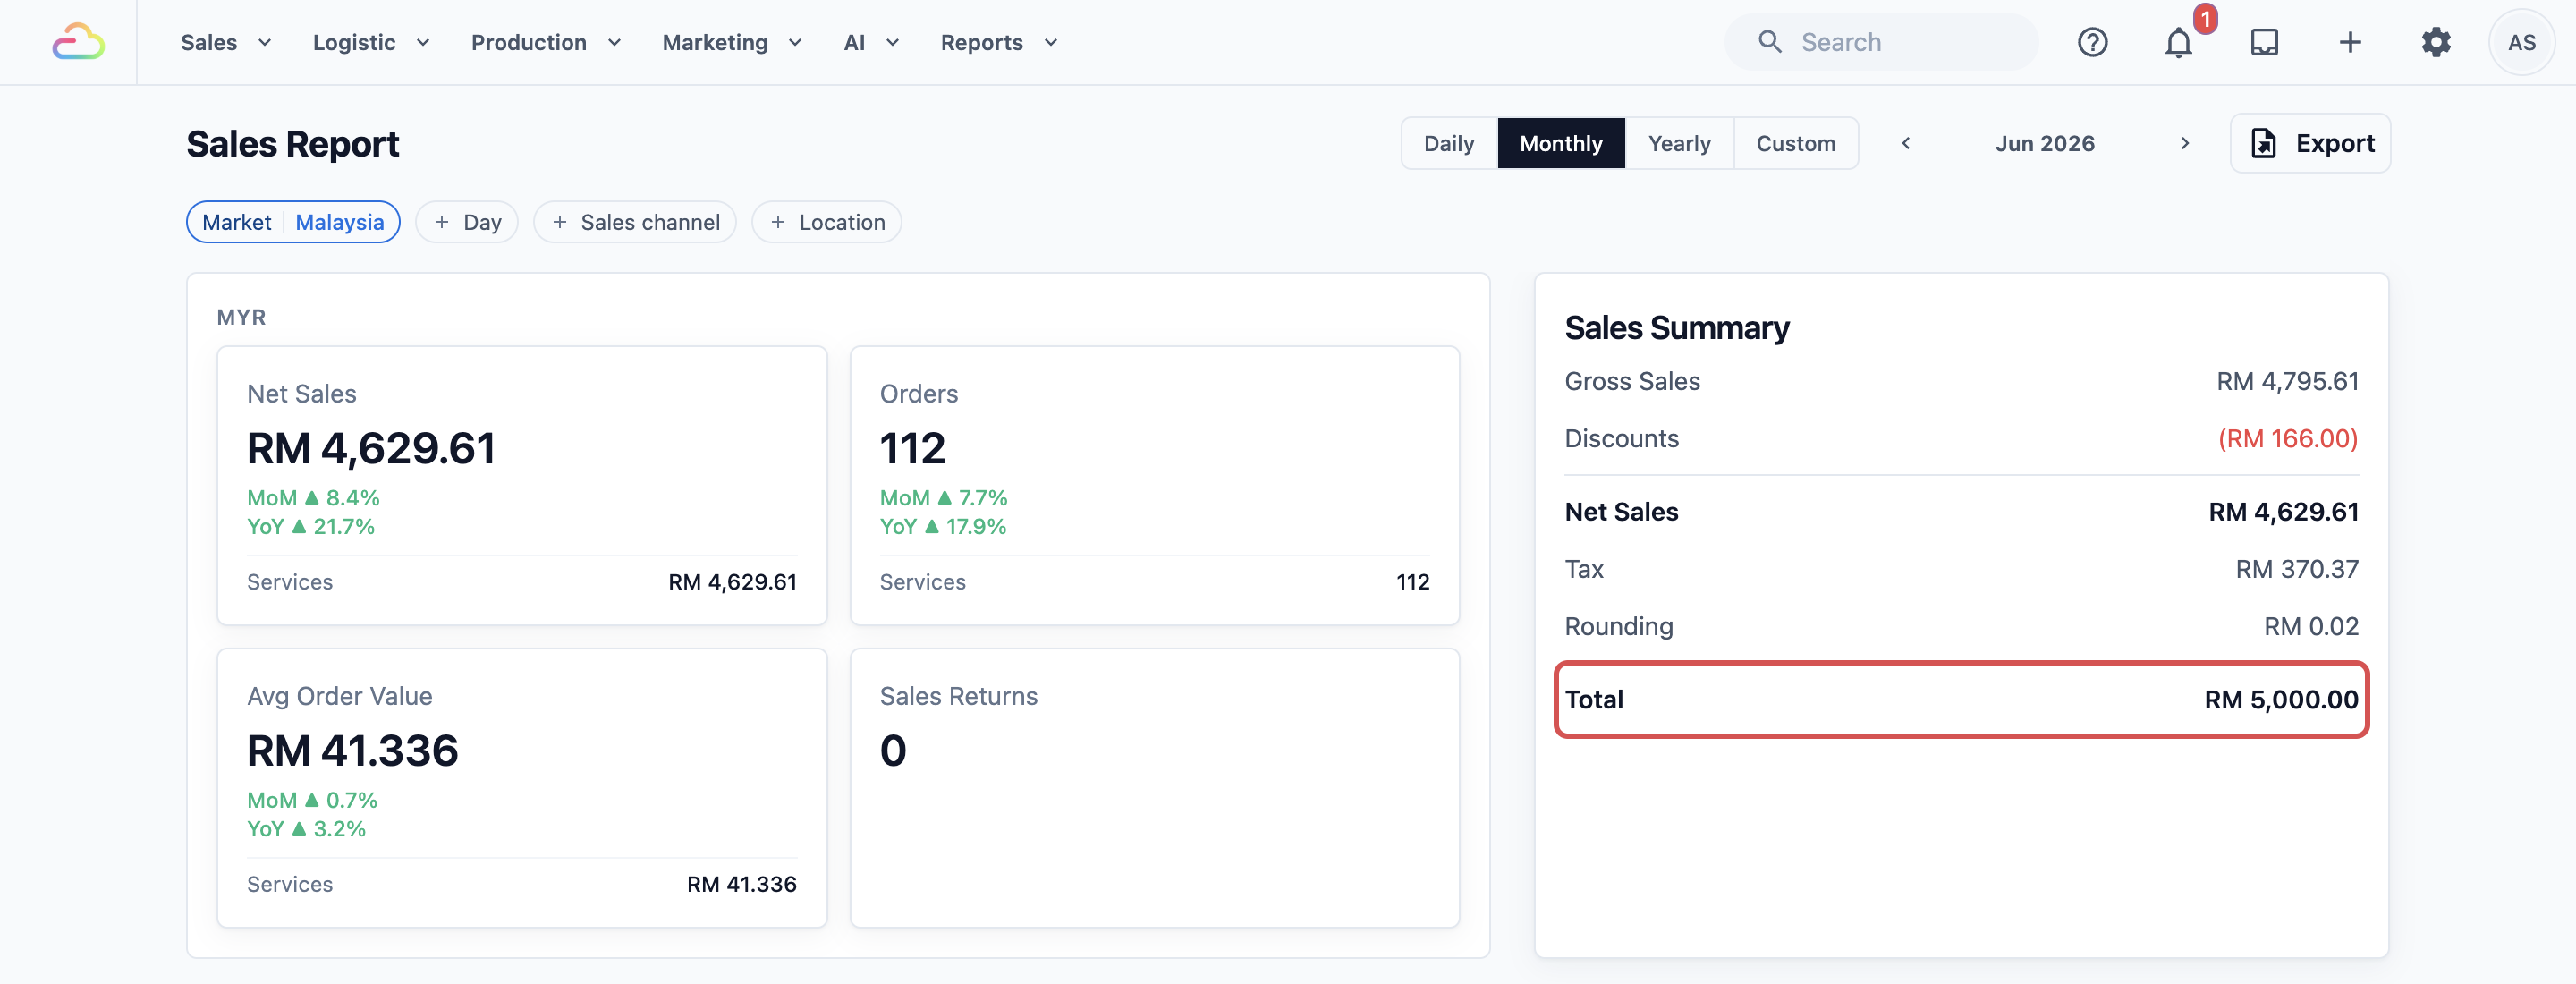Go to previous month arrow

point(1906,143)
